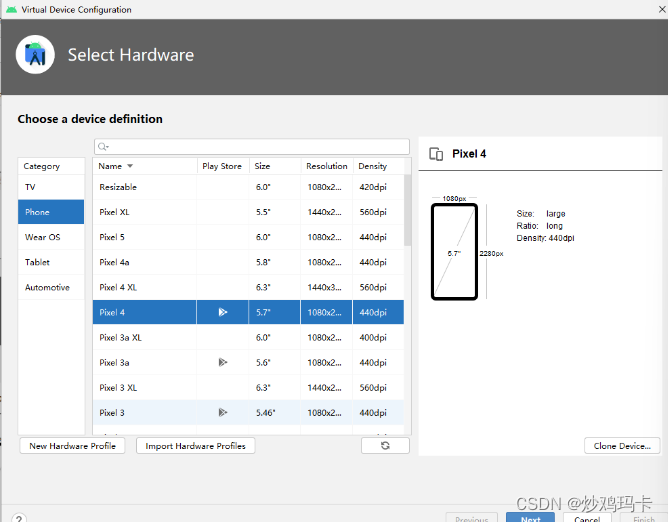Image resolution: width=668 pixels, height=522 pixels.
Task: Select the Wear OS category
Action: (51, 237)
